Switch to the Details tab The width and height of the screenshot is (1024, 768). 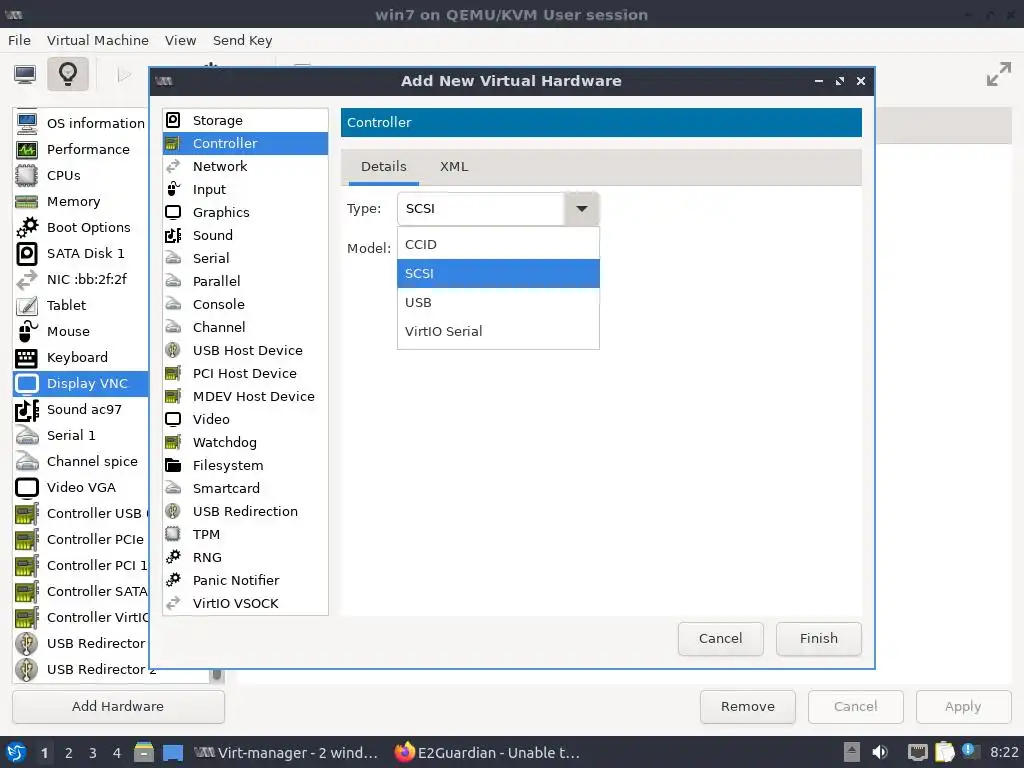coord(384,167)
